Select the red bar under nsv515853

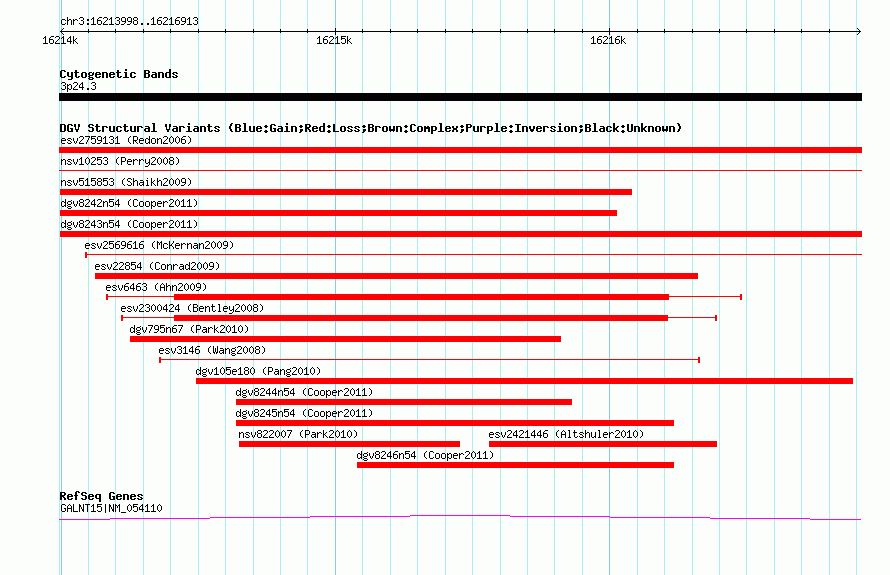(345, 192)
